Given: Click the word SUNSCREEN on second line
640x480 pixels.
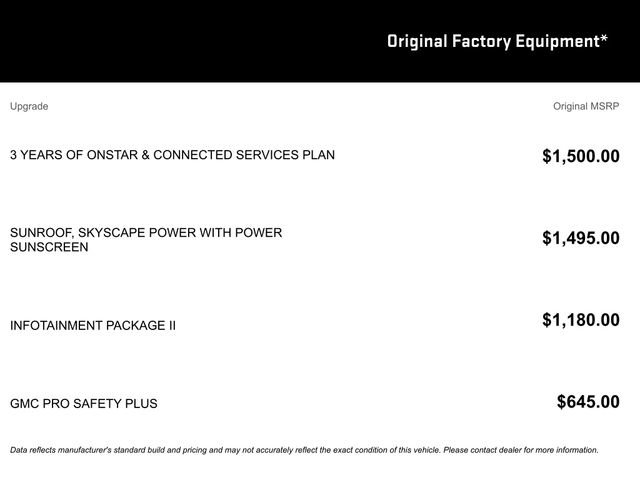Looking at the screenshot, I should pyautogui.click(x=49, y=247).
